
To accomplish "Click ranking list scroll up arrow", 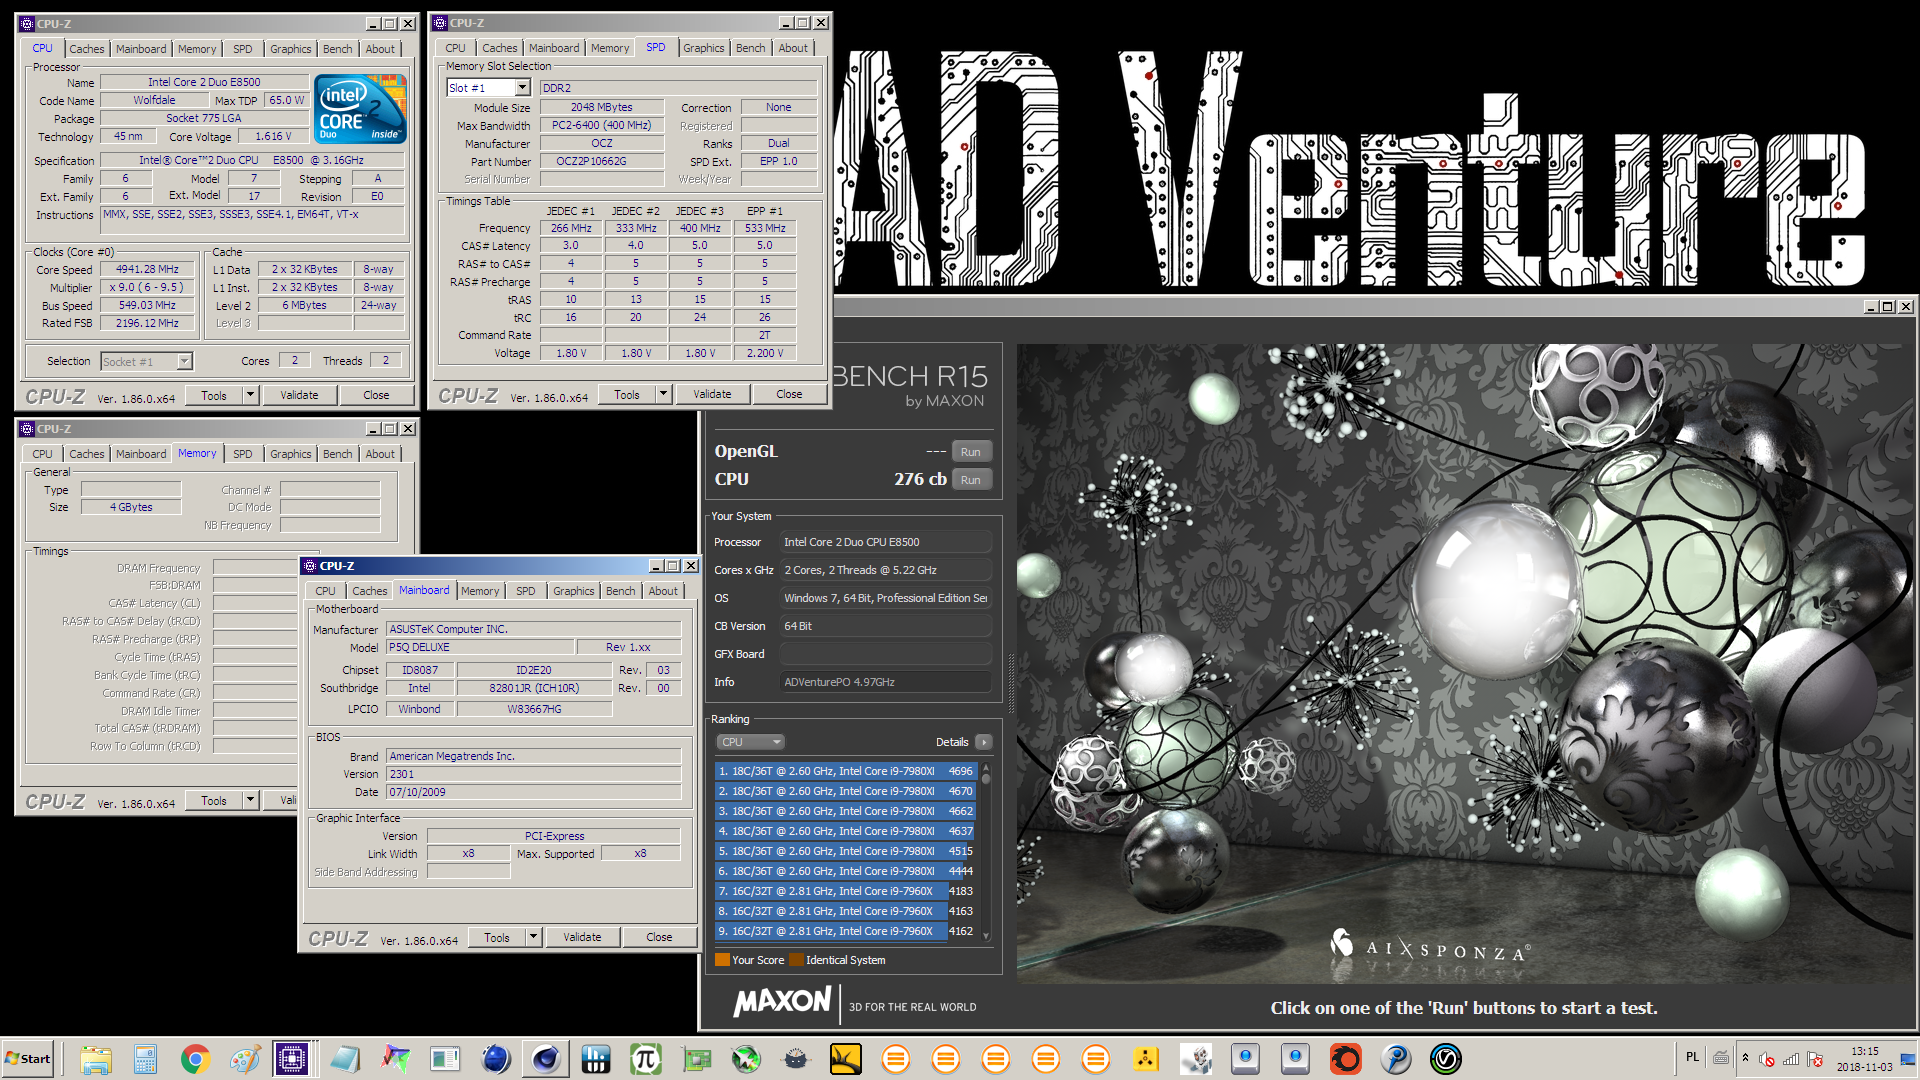I will tap(986, 766).
